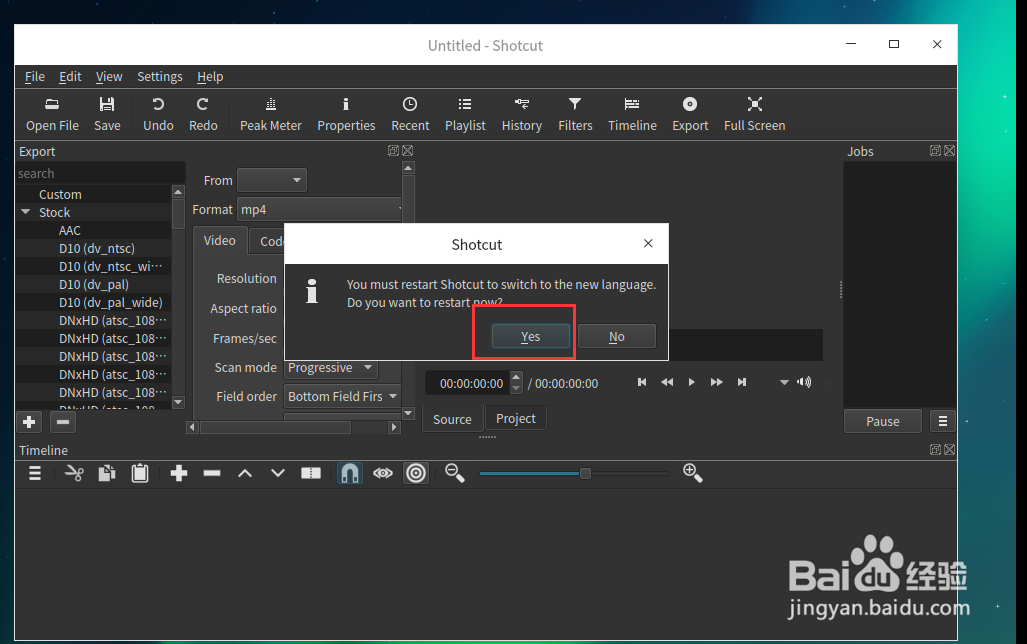Click the Undo toolbar icon
This screenshot has height=644, width=1027.
point(158,114)
